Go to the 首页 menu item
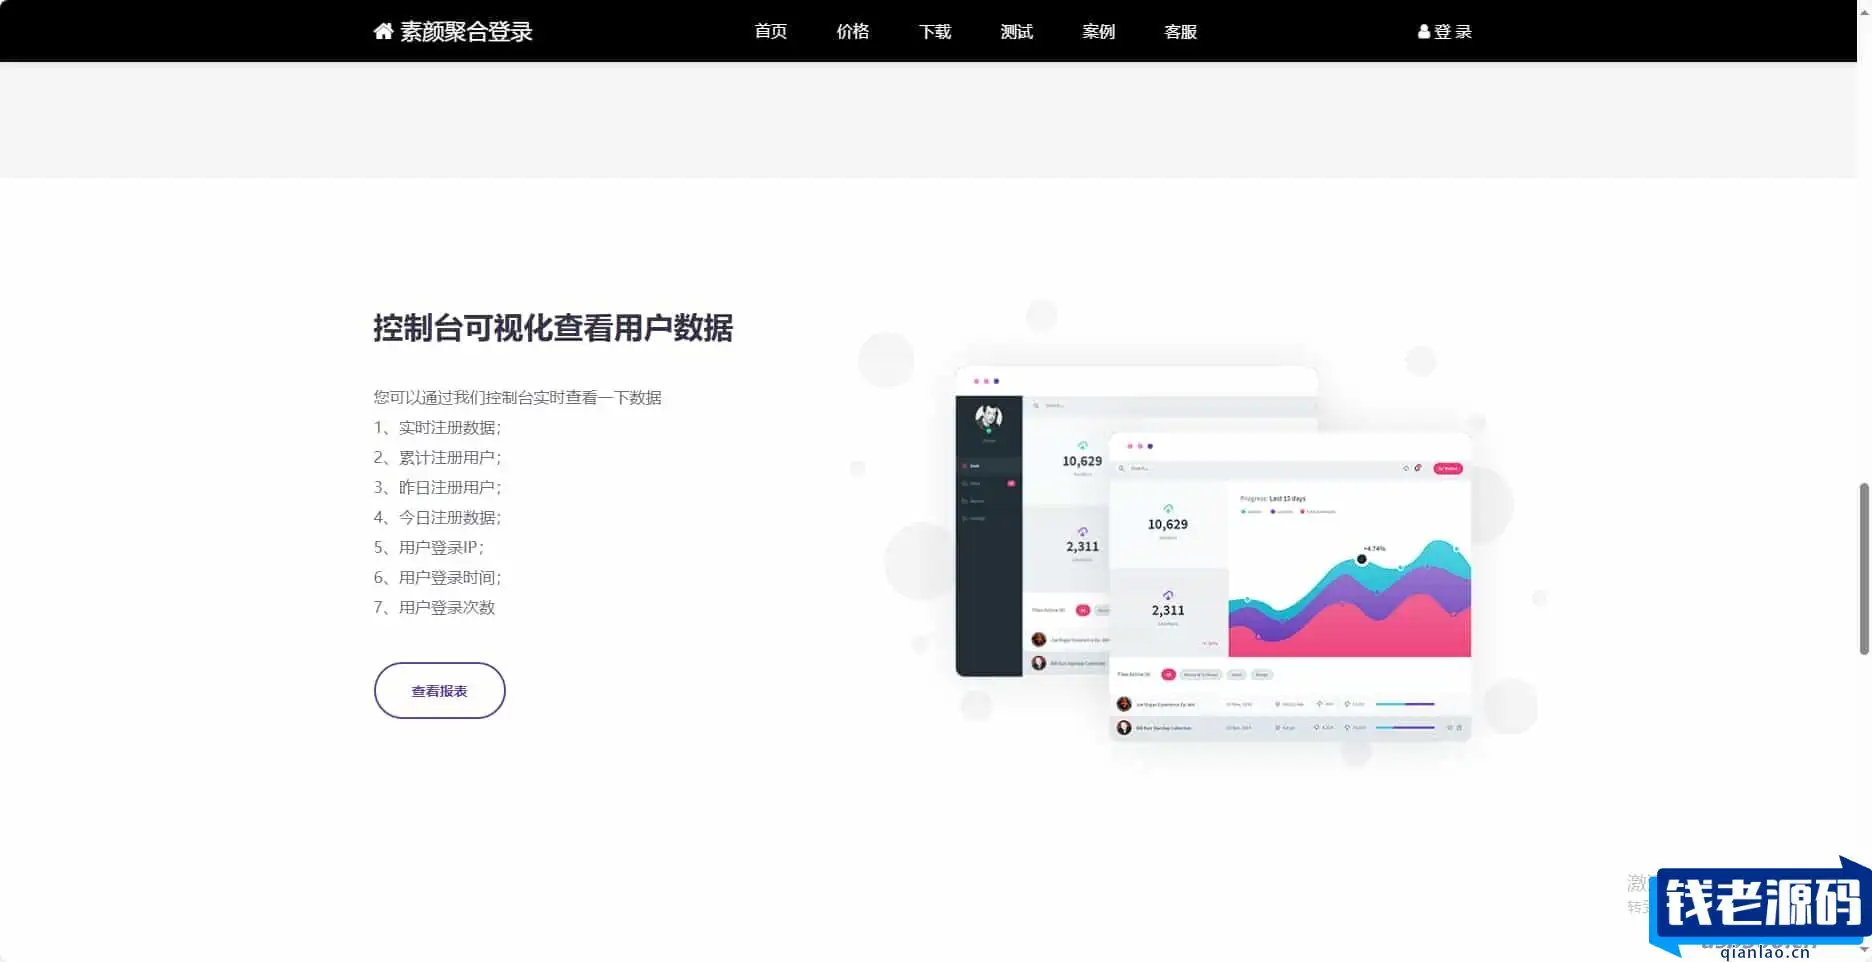Viewport: 1872px width, 962px height. (x=770, y=31)
